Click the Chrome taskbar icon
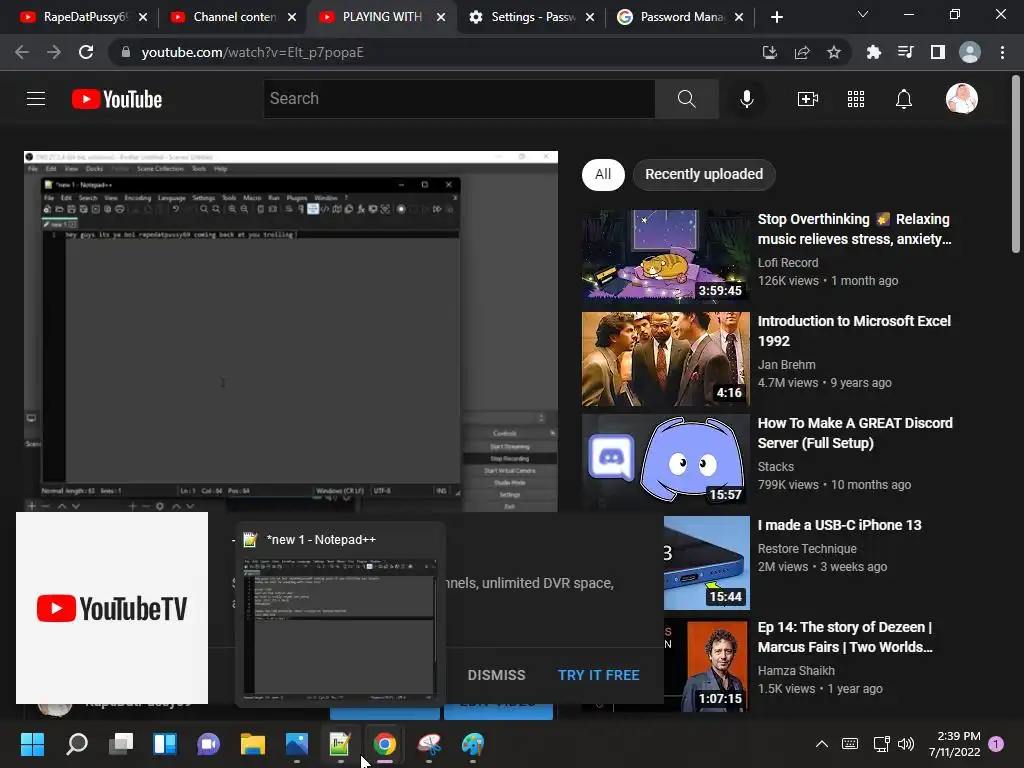 pyautogui.click(x=385, y=744)
